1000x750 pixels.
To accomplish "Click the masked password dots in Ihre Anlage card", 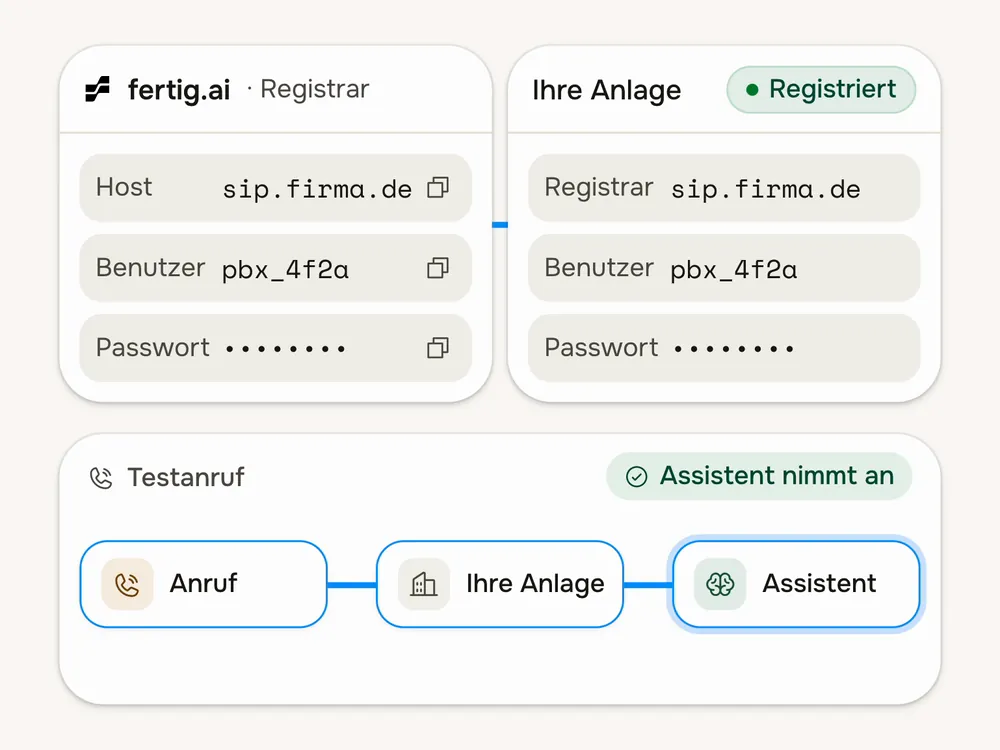I will [x=733, y=349].
